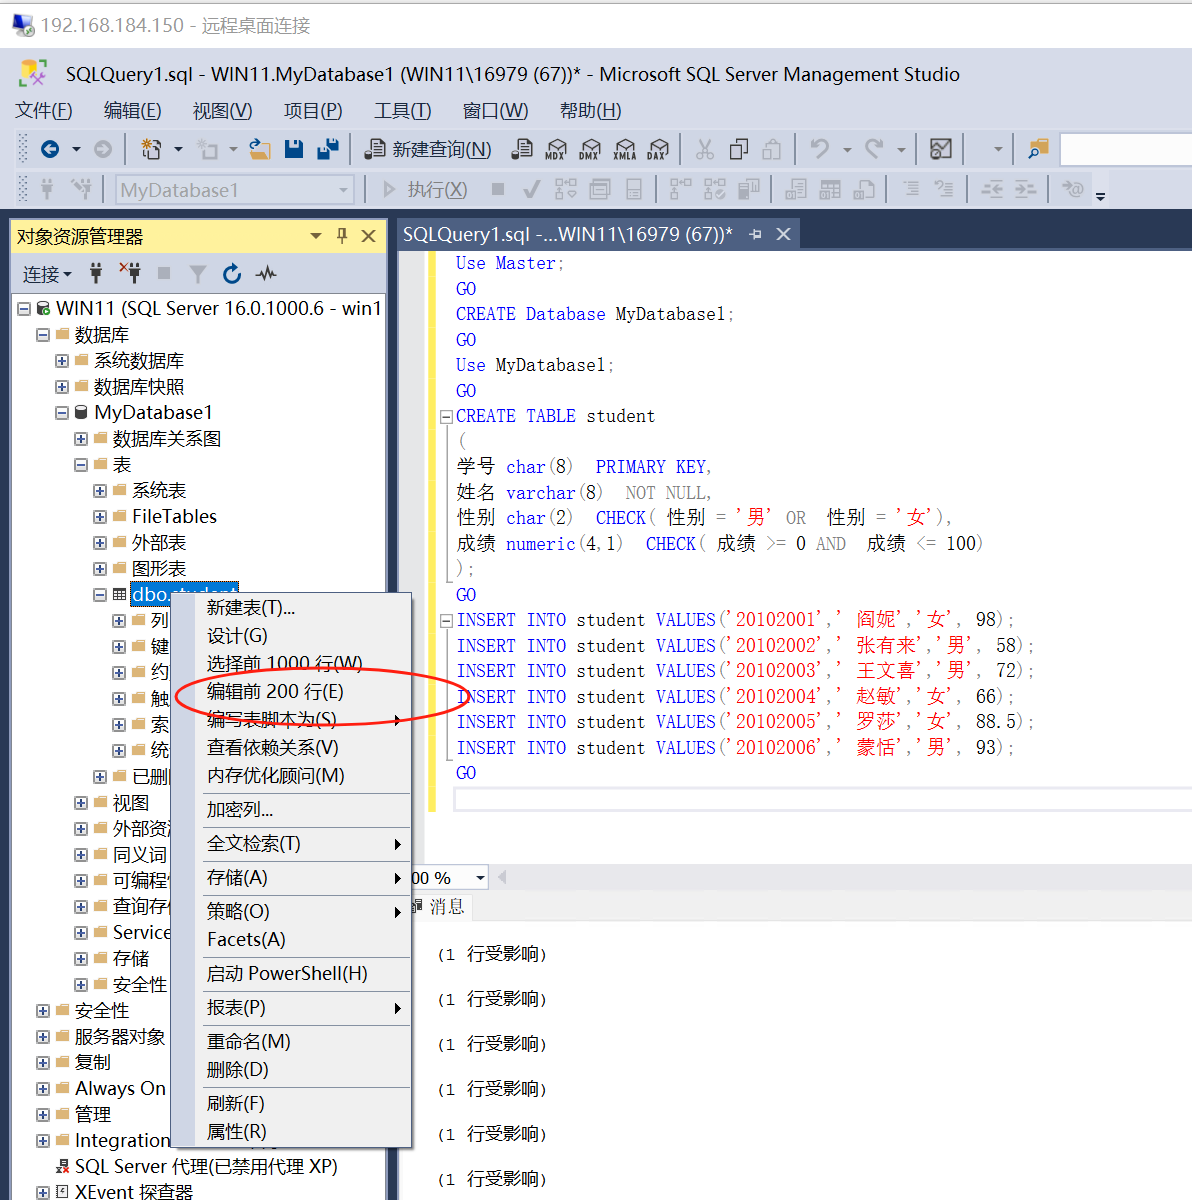Viewport: 1192px width, 1200px height.
Task: Open Activity Monitor from Object Explorer toolbar
Action: 267,273
